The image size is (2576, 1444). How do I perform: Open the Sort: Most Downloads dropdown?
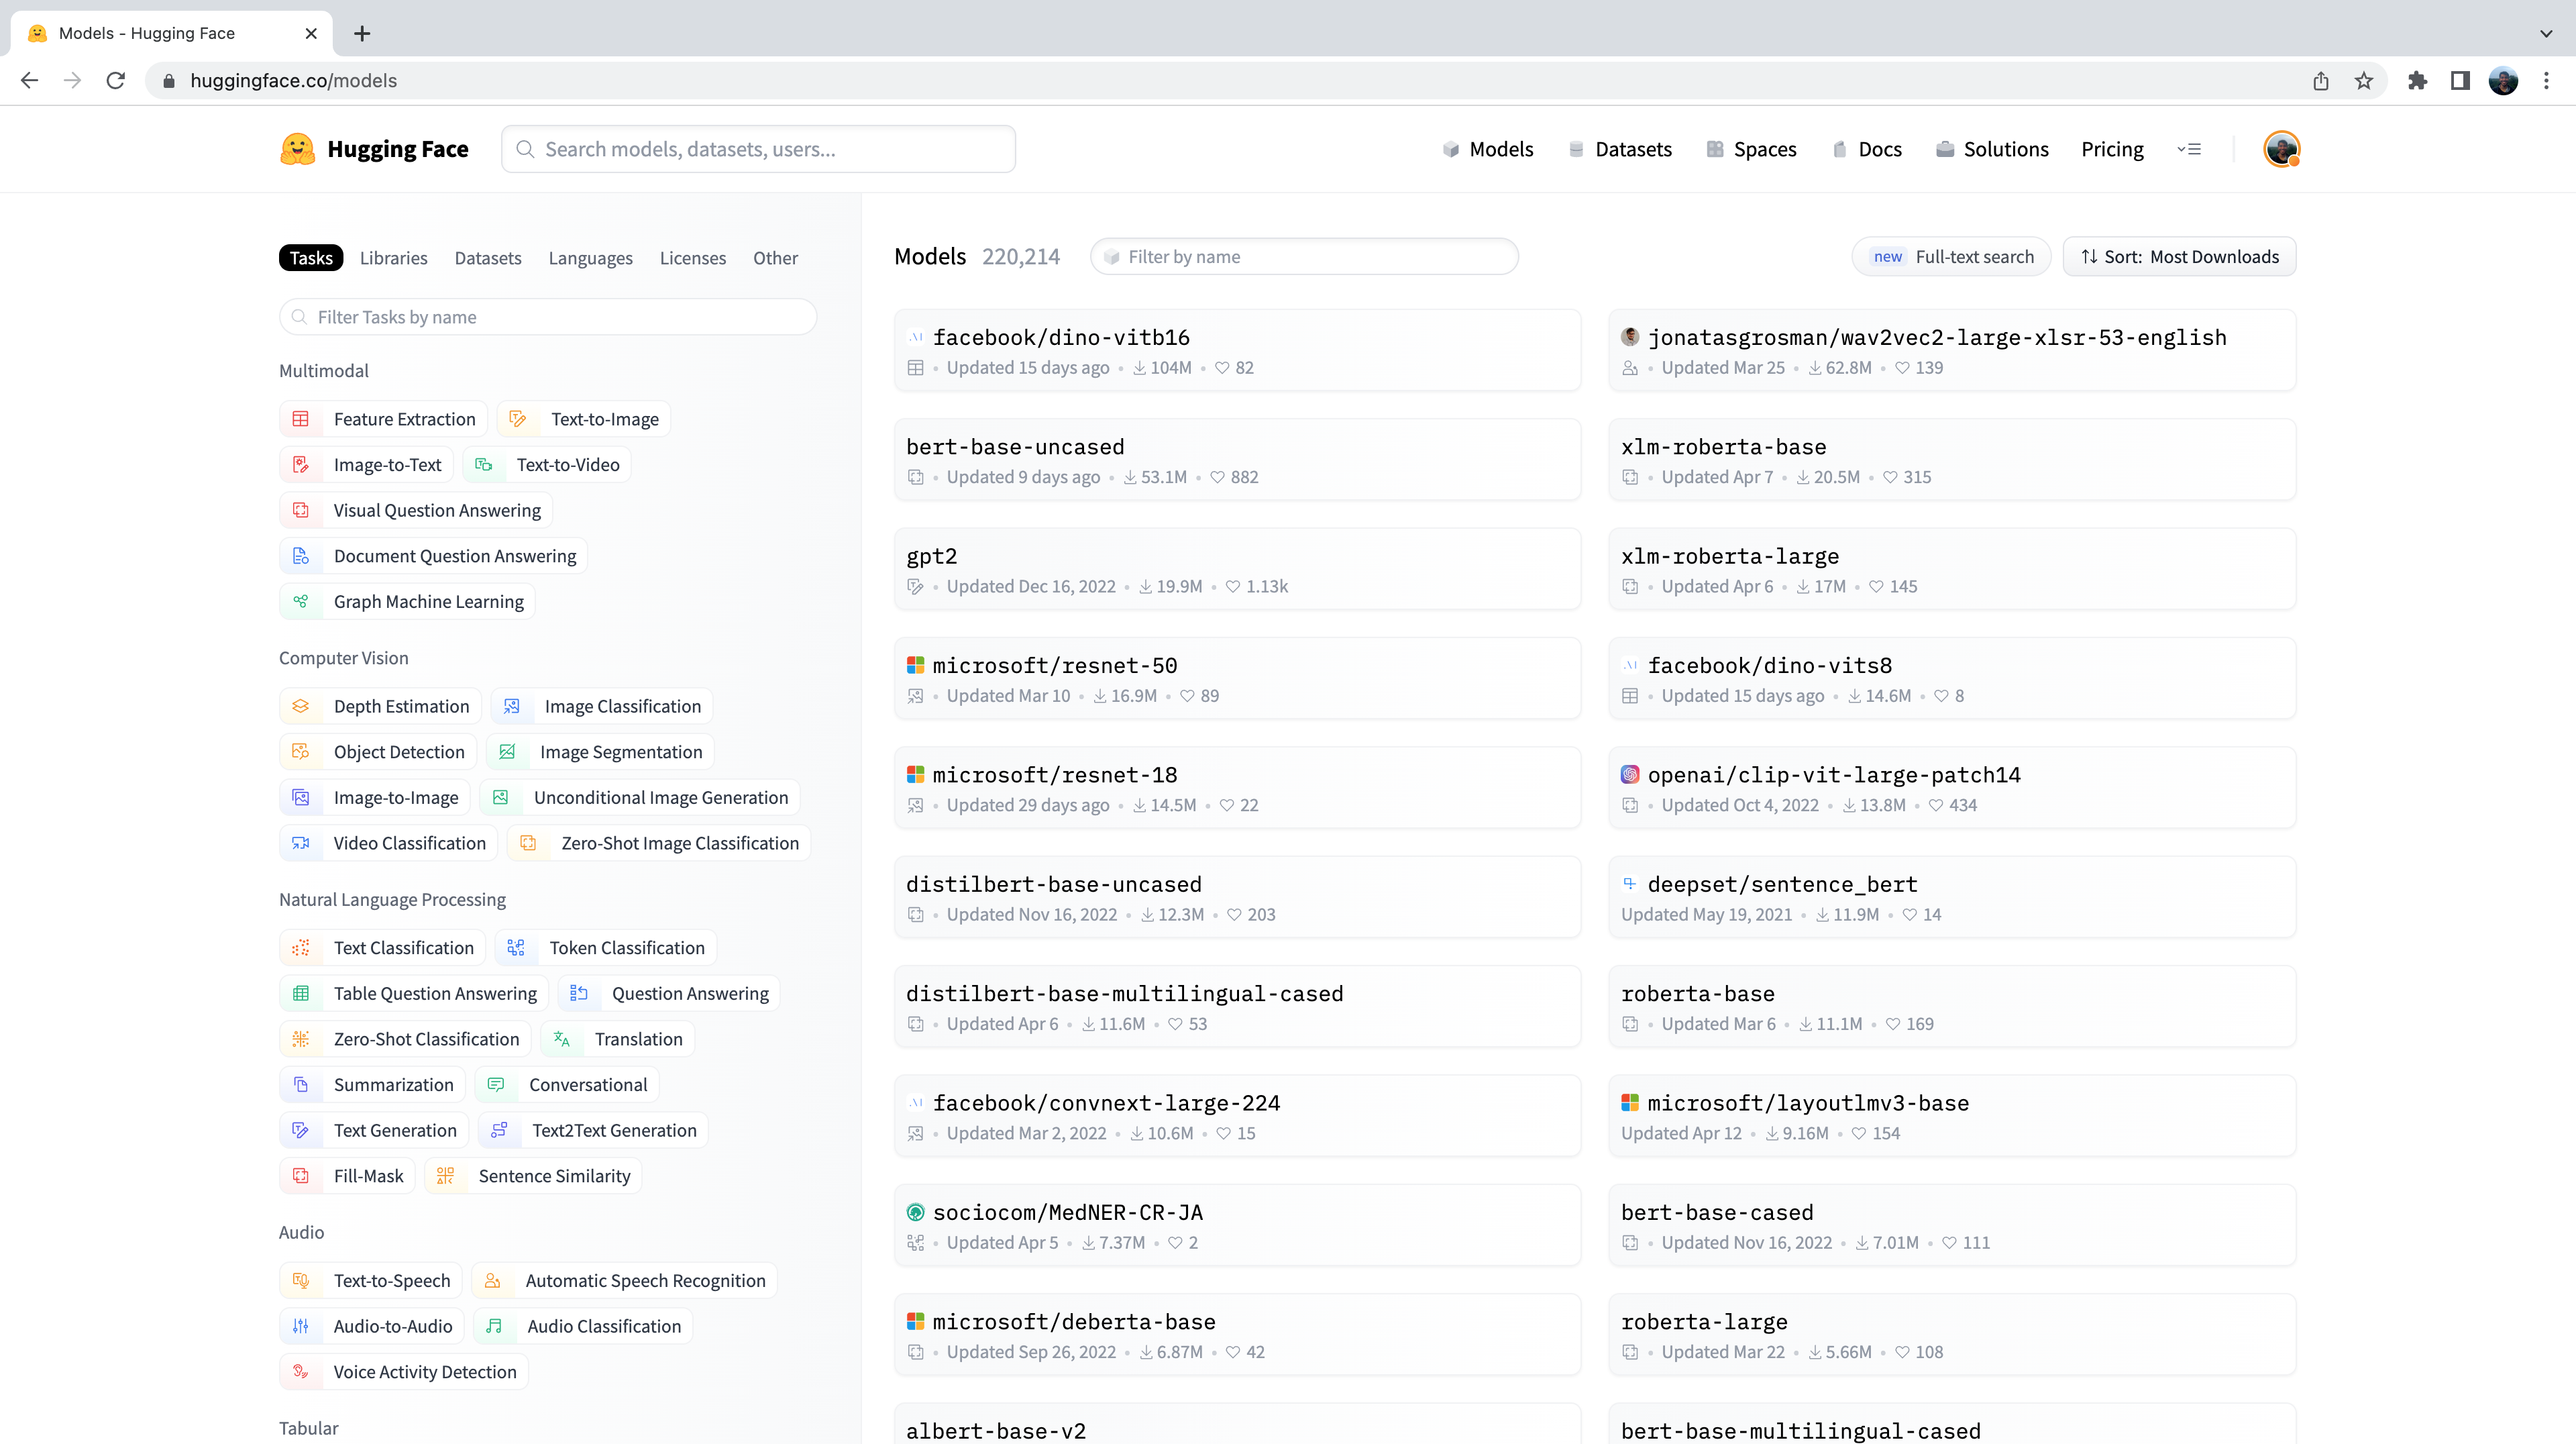[x=2179, y=257]
